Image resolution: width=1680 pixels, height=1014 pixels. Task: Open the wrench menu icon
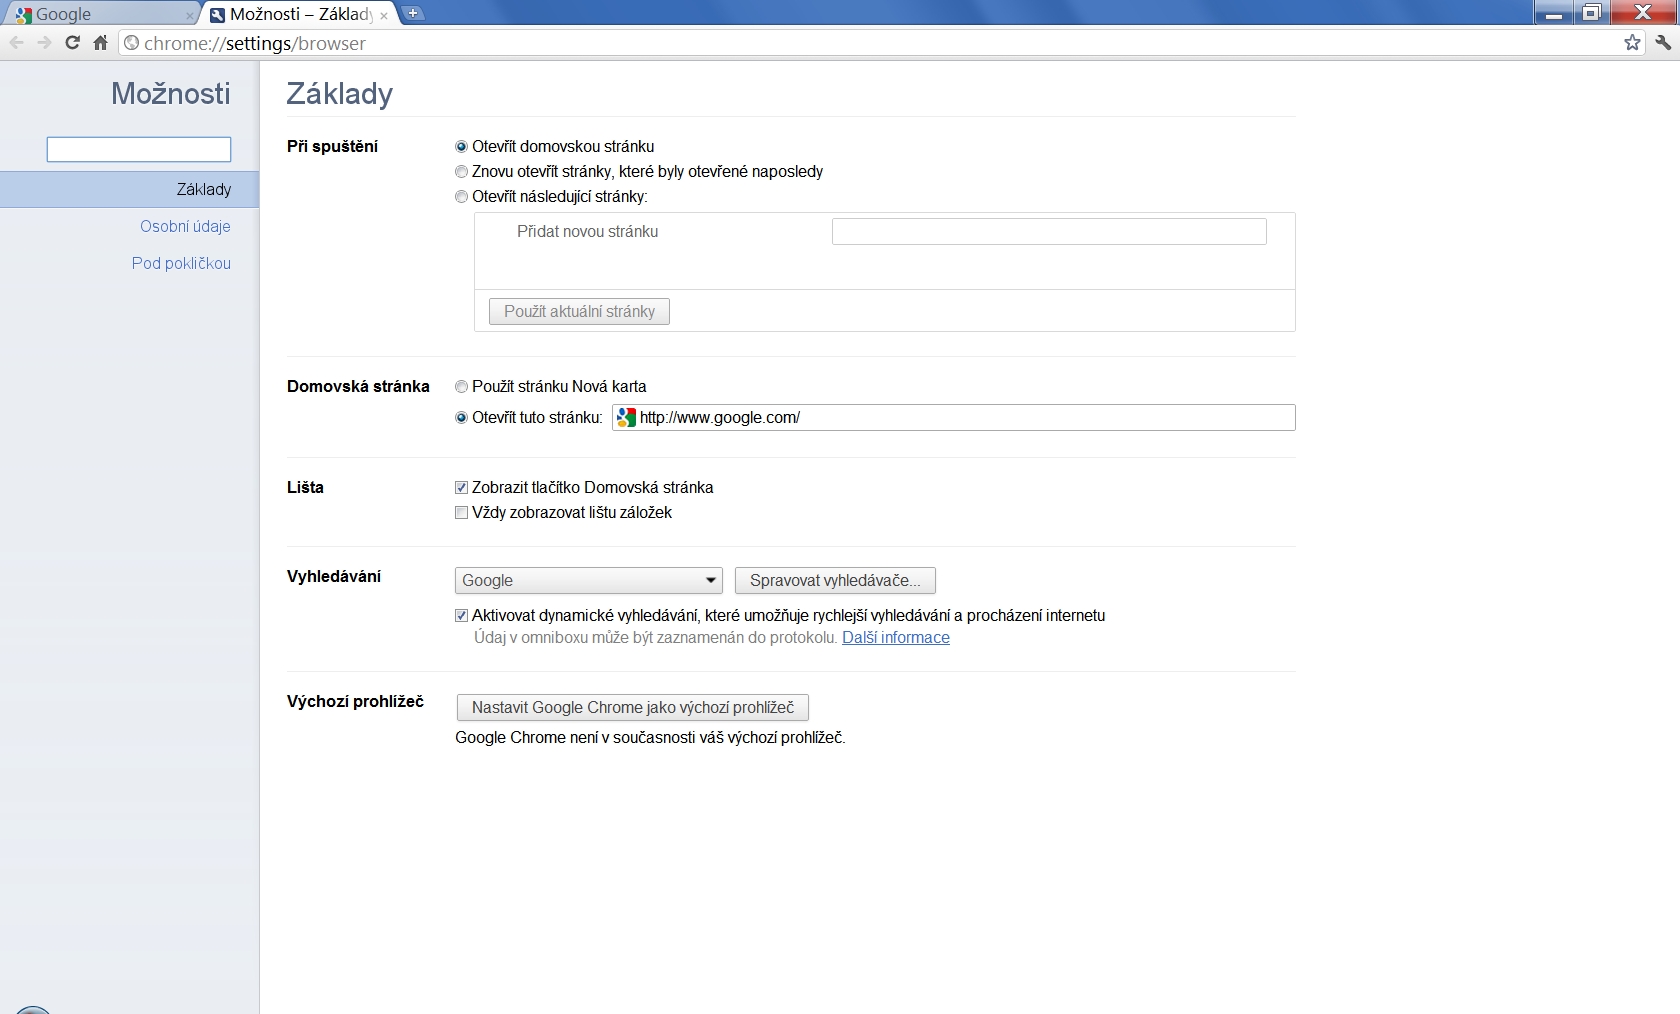pos(1663,43)
